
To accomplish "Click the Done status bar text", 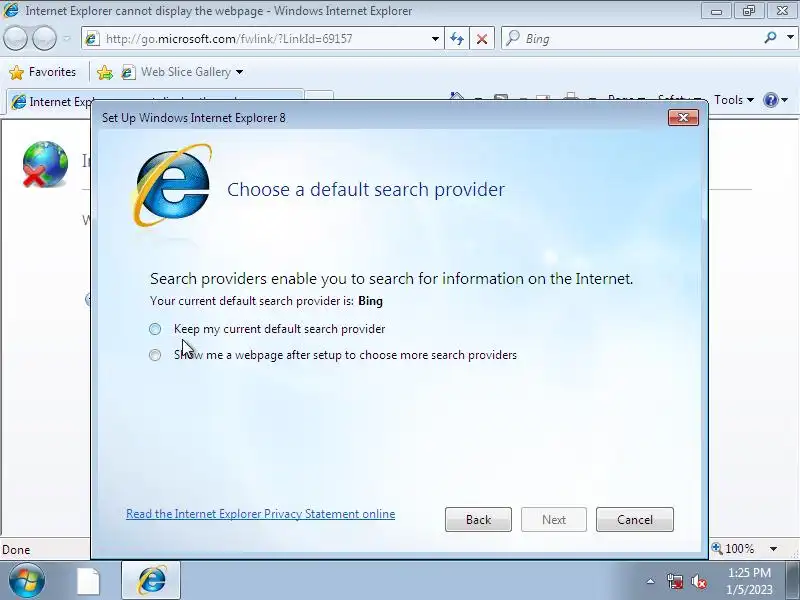I will point(16,549).
